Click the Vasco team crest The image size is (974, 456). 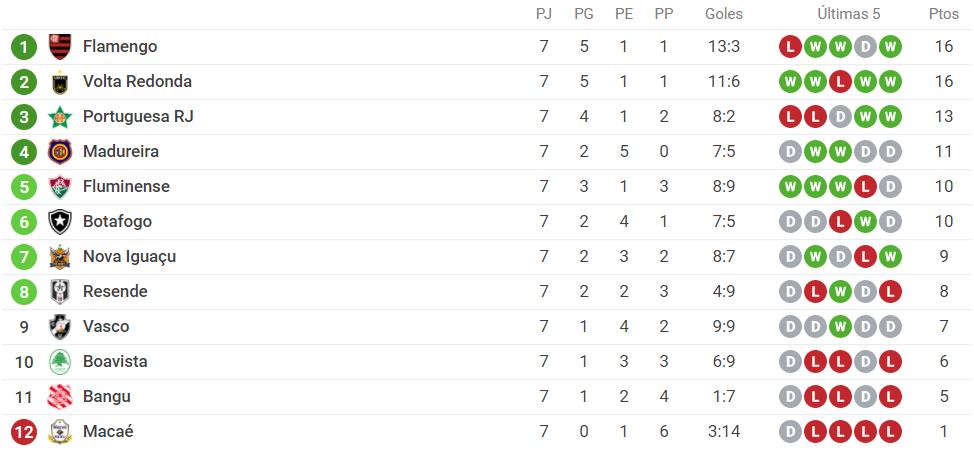(60, 327)
